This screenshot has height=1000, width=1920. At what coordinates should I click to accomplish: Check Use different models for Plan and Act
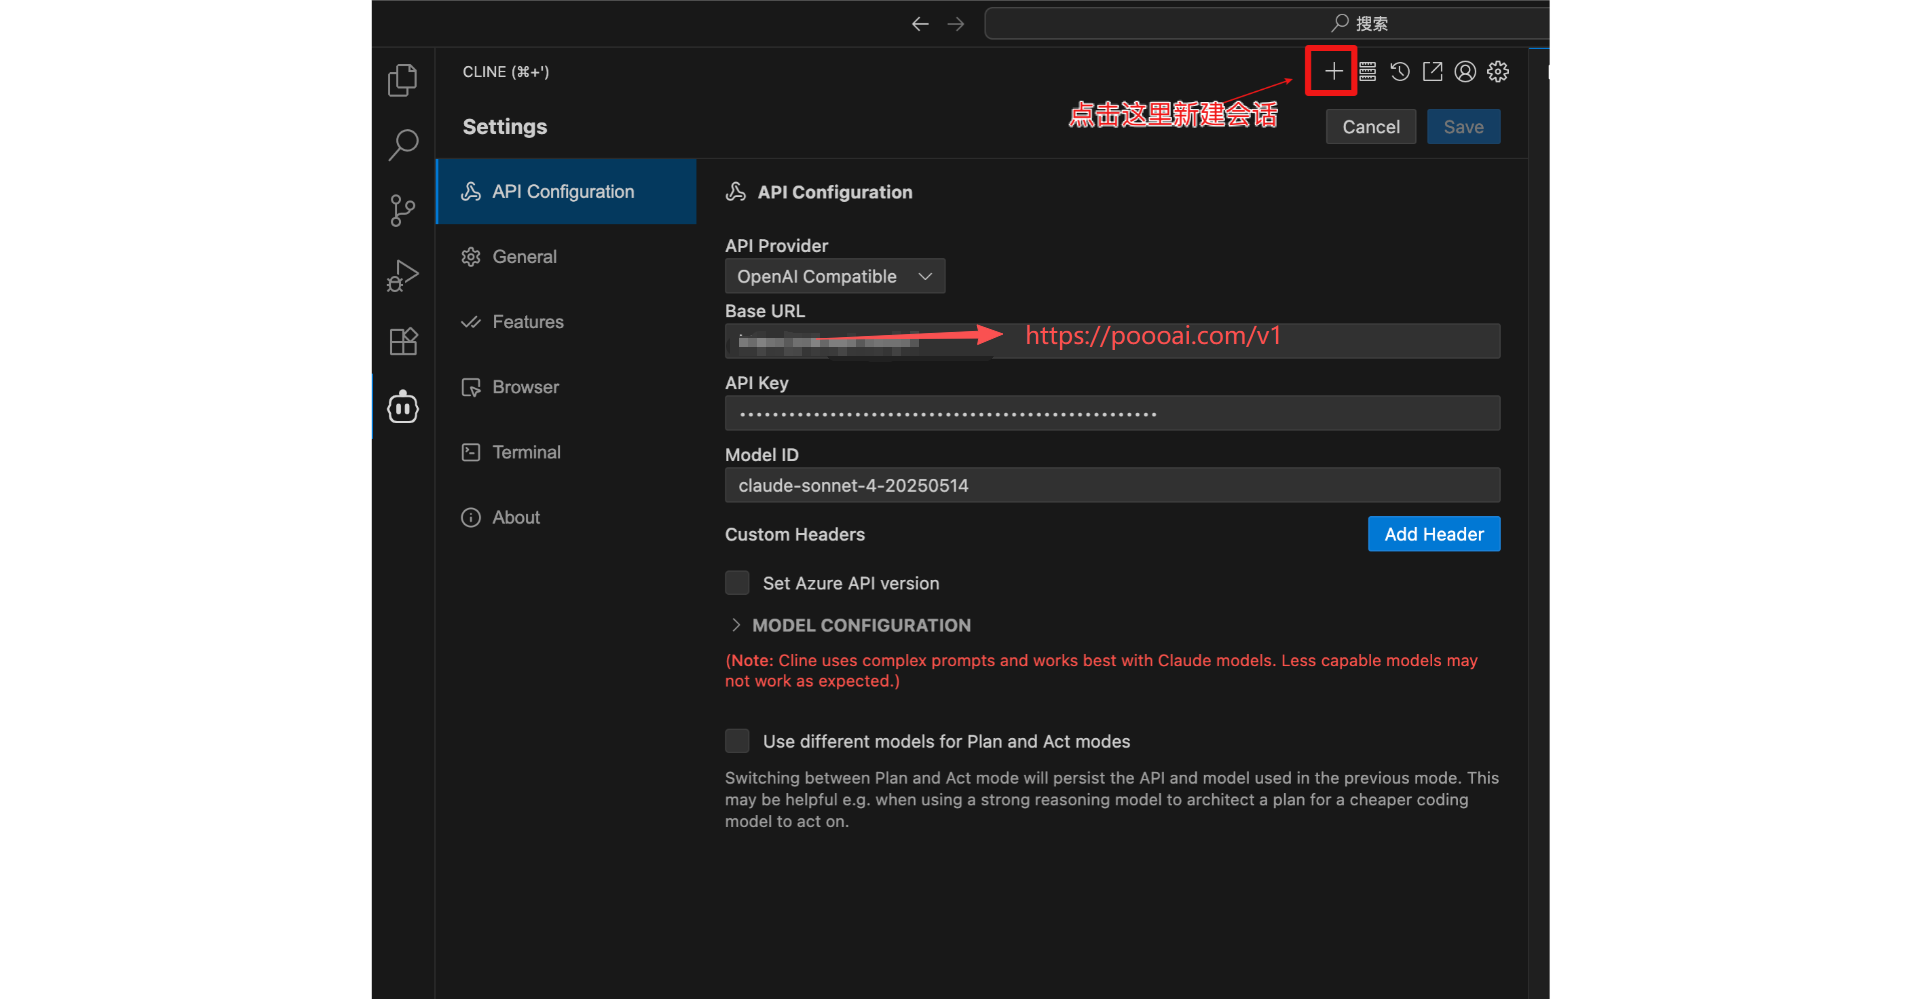coord(737,741)
